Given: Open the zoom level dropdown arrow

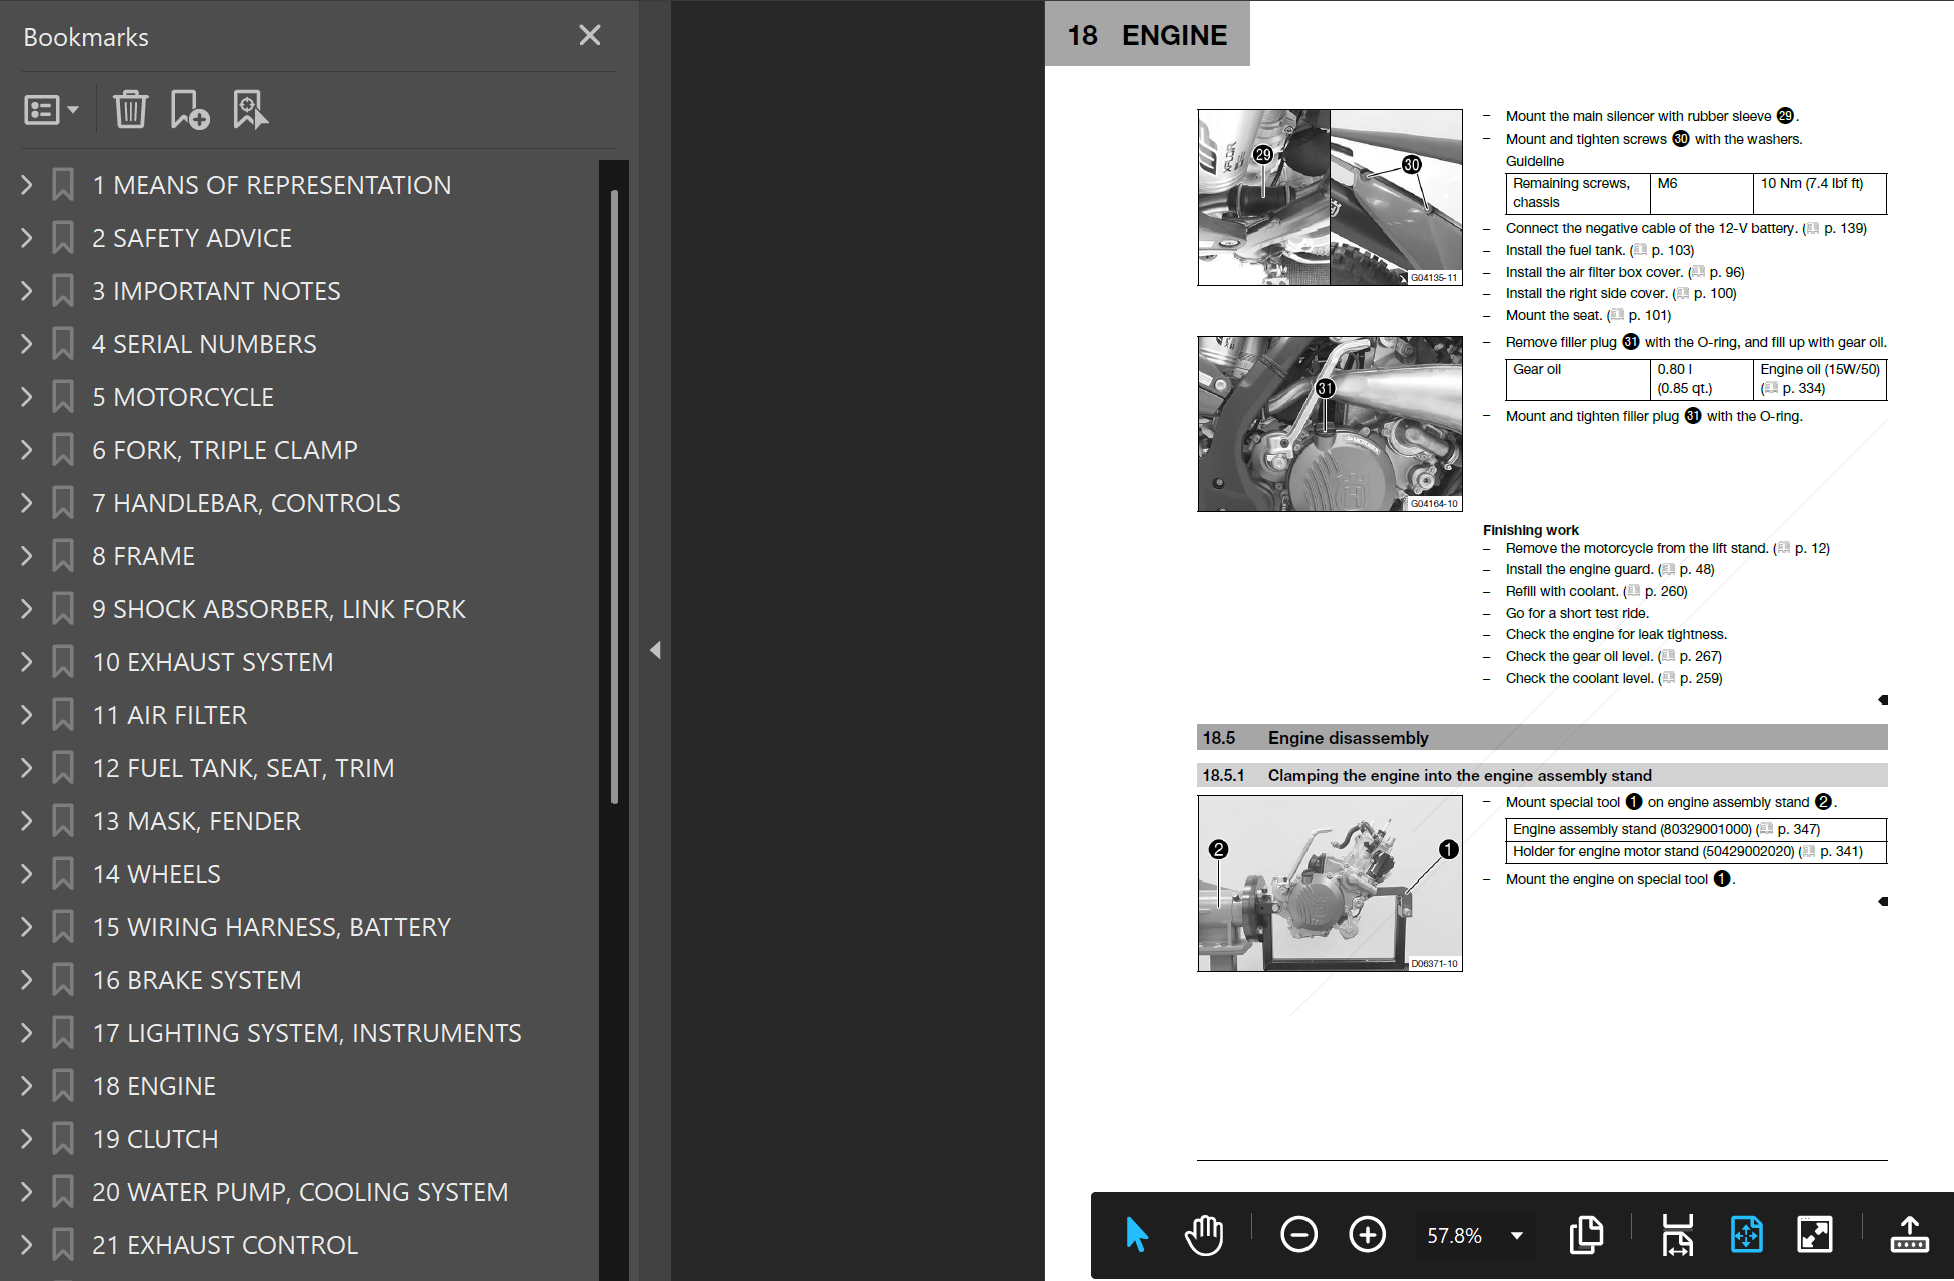Looking at the screenshot, I should pyautogui.click(x=1517, y=1236).
